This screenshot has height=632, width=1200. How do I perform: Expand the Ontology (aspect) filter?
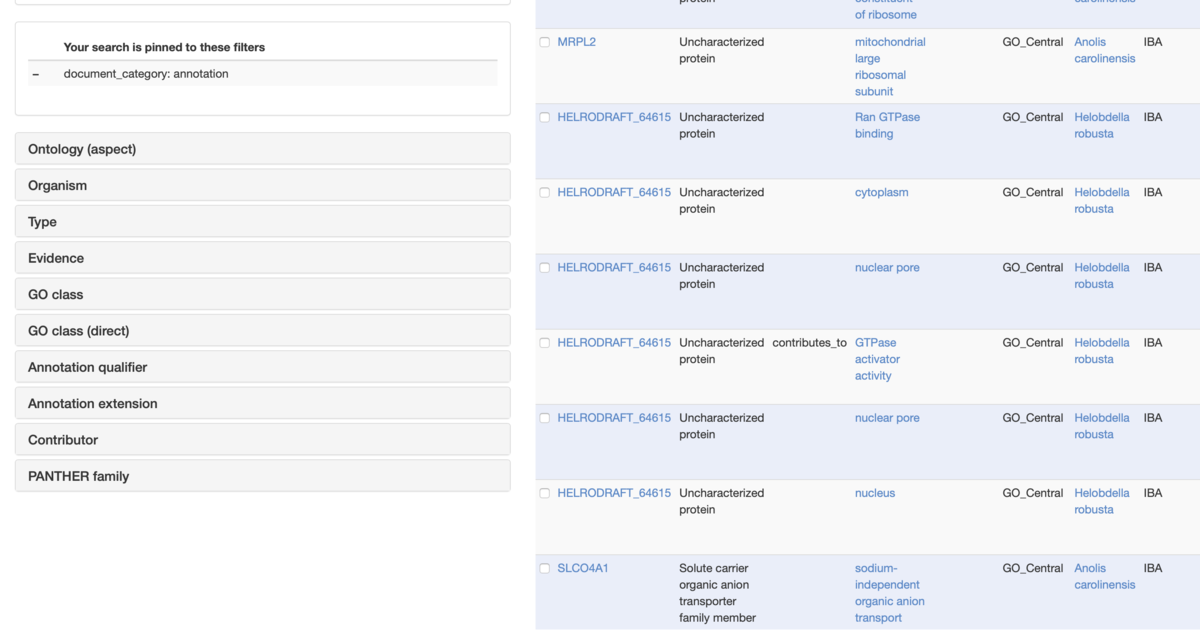pyautogui.click(x=263, y=149)
